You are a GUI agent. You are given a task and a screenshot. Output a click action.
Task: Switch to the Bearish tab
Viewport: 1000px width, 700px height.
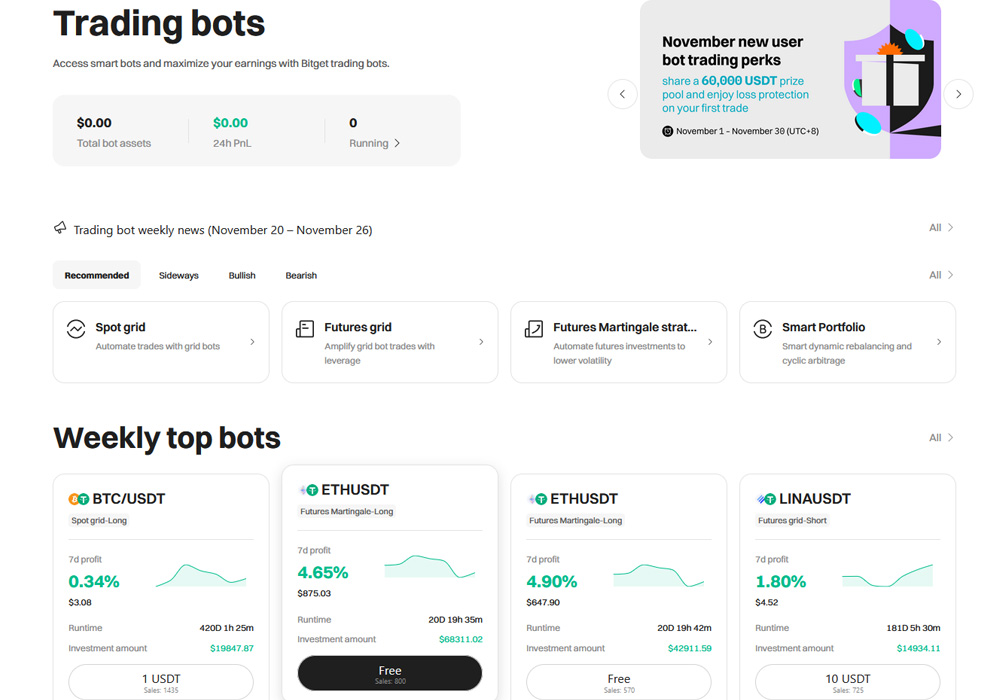point(301,275)
